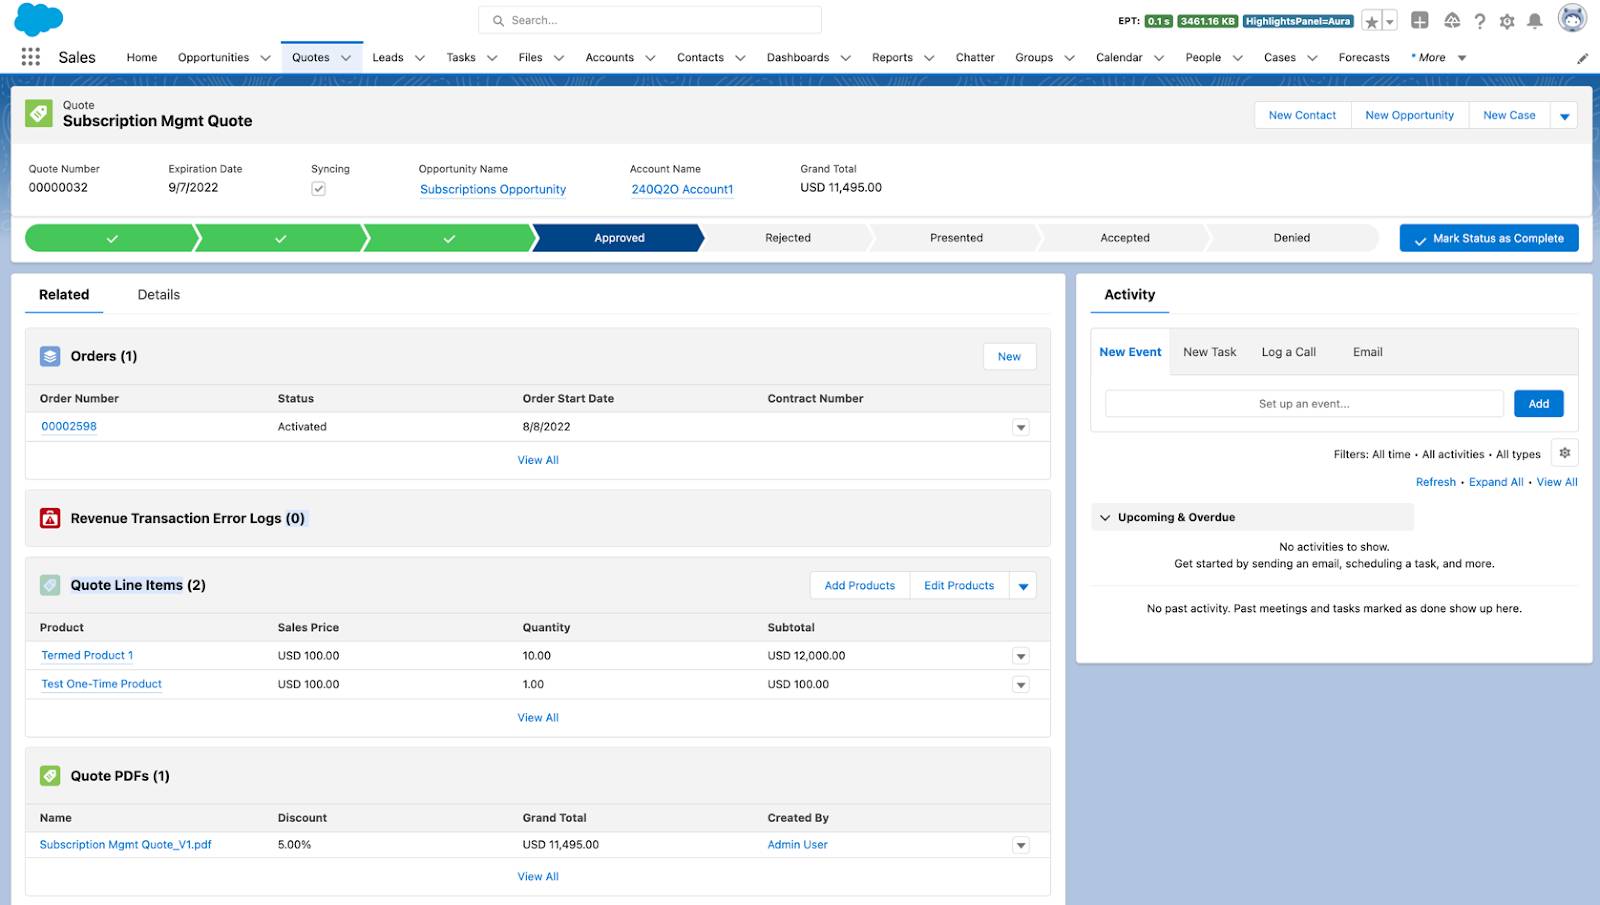Open the Admin User link
Image resolution: width=1600 pixels, height=905 pixels.
coord(798,844)
